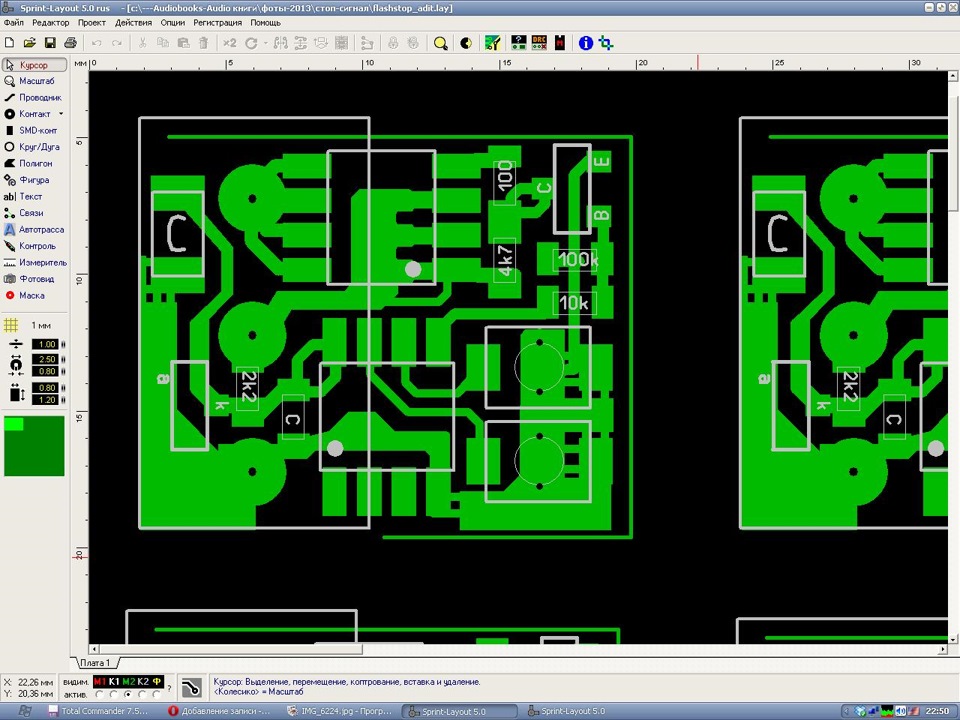Set M1 as active layer radio
The width and height of the screenshot is (960, 720).
click(x=100, y=695)
